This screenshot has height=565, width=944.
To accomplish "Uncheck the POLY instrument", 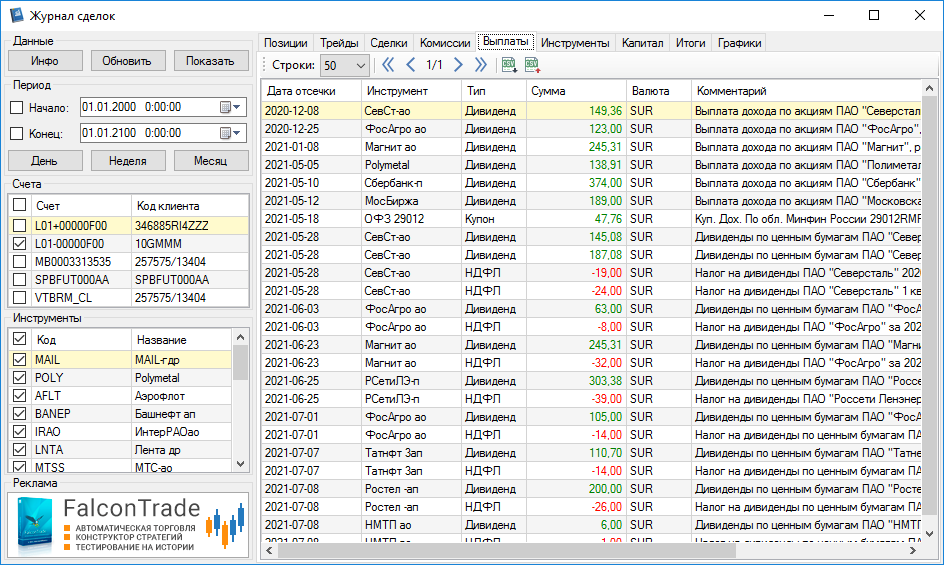I will click(x=20, y=378).
